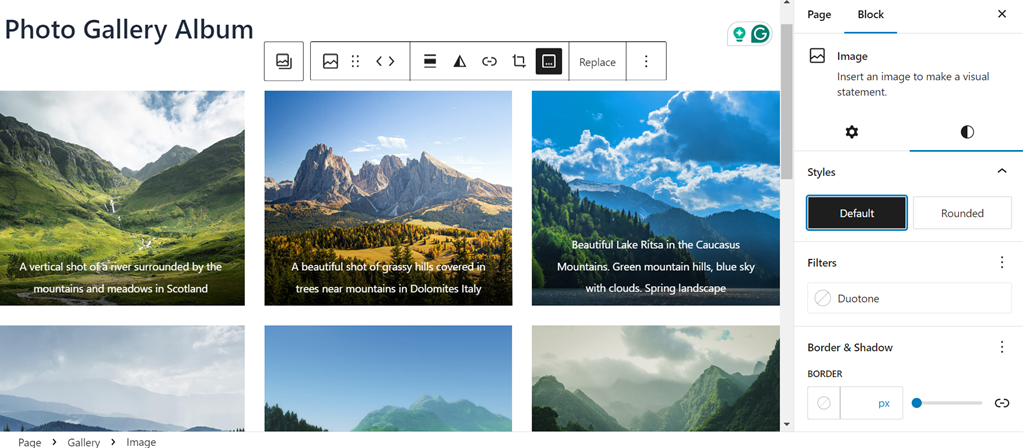Unlink border sides toggle

1001,403
